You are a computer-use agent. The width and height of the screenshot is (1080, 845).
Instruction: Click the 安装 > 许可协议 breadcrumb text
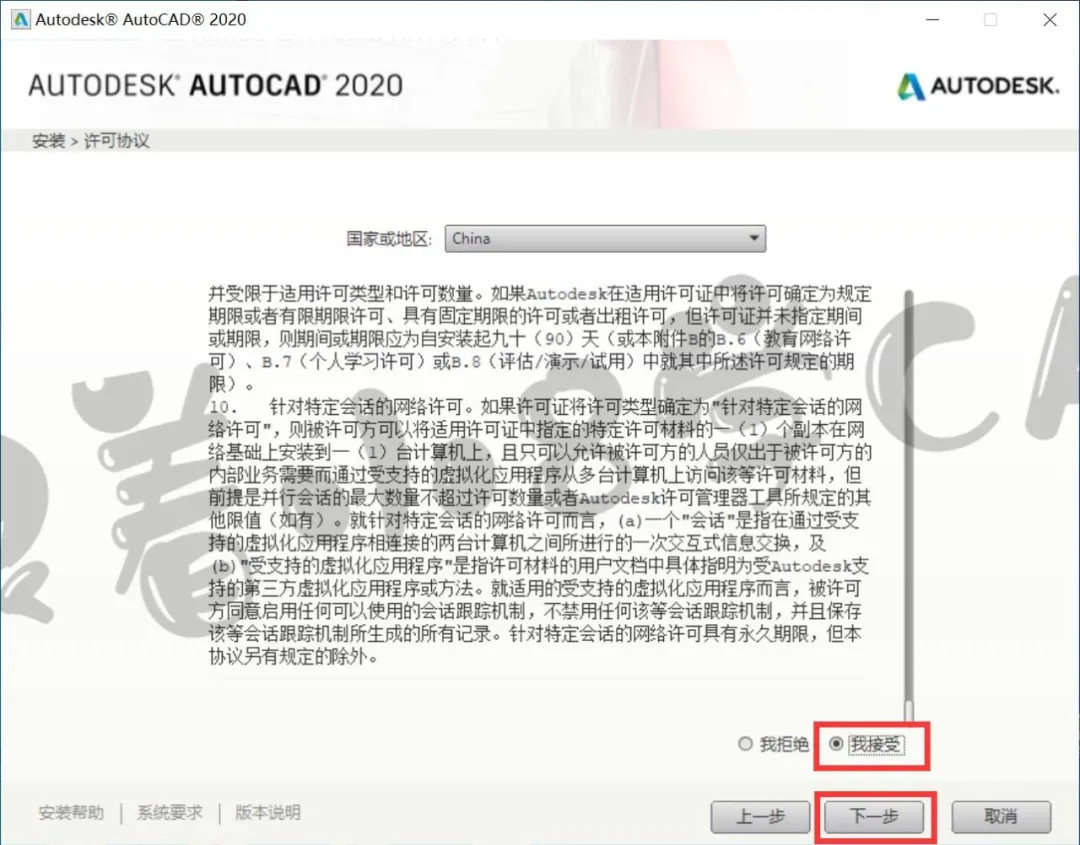point(90,140)
